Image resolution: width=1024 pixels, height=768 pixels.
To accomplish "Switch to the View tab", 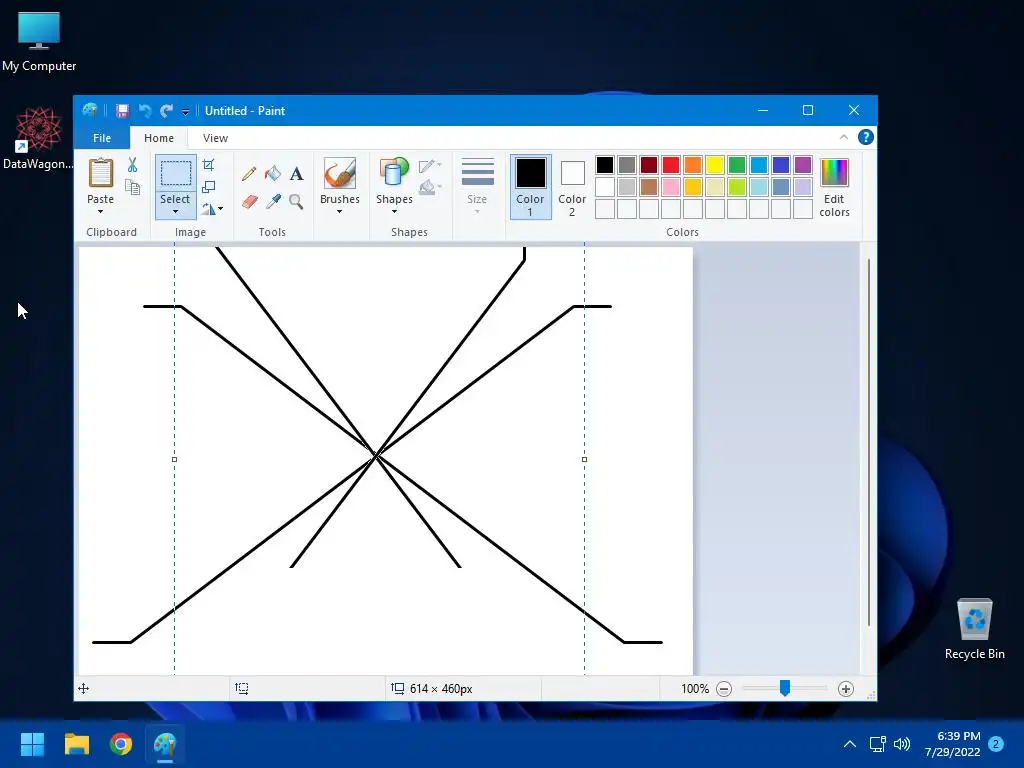I will [216, 138].
